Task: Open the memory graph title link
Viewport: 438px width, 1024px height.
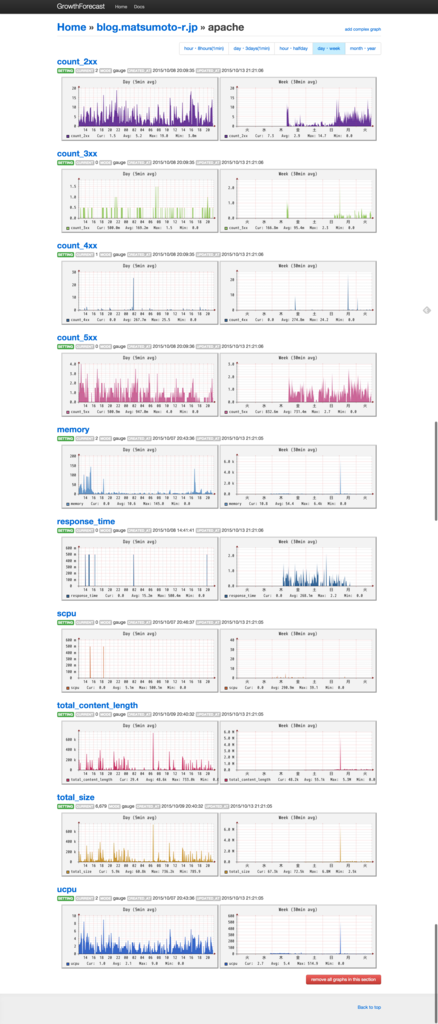Action: tap(73, 430)
